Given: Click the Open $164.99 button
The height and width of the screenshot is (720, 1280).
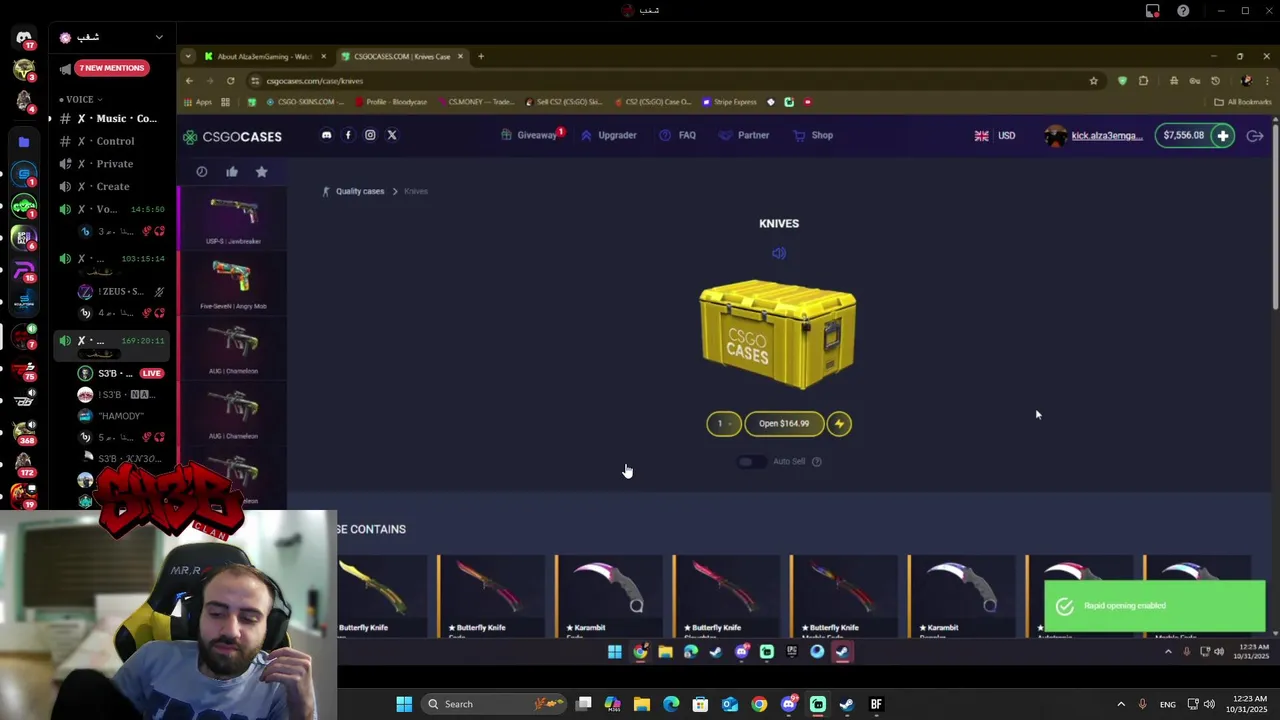Looking at the screenshot, I should point(784,424).
